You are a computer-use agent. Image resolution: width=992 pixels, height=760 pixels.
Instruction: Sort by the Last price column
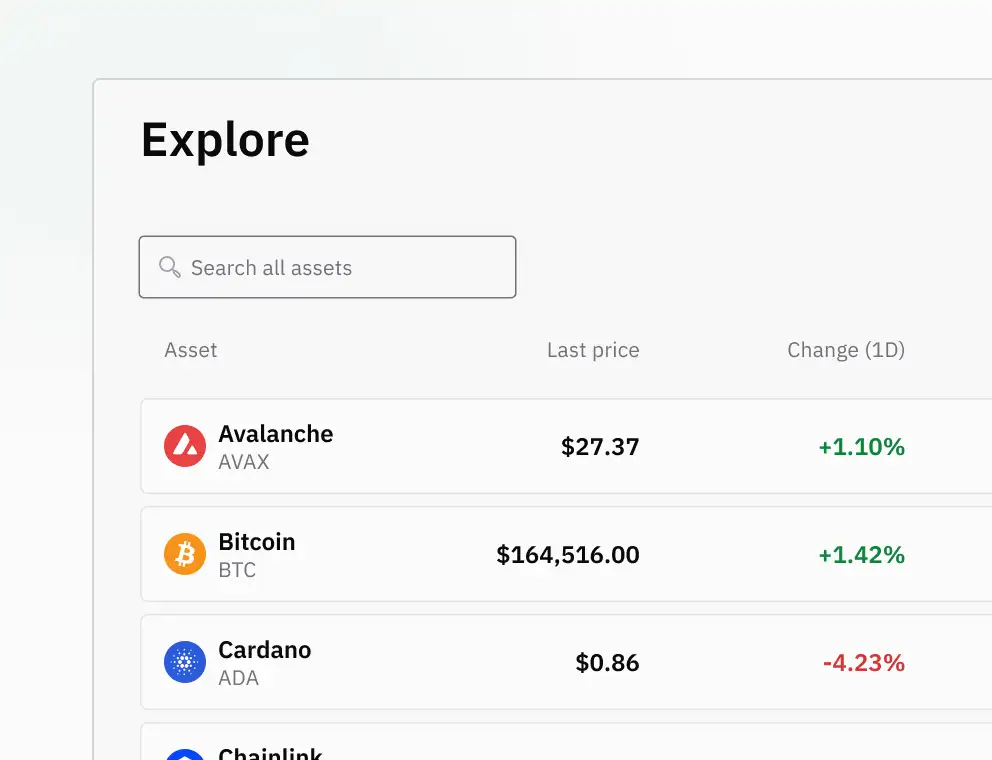[592, 350]
